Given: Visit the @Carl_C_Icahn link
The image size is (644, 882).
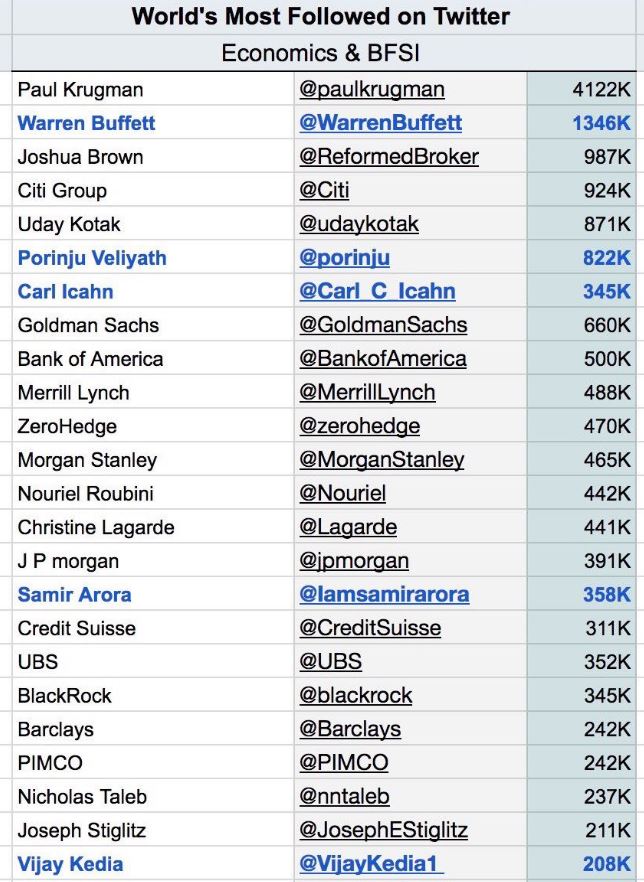Looking at the screenshot, I should click(x=377, y=292).
